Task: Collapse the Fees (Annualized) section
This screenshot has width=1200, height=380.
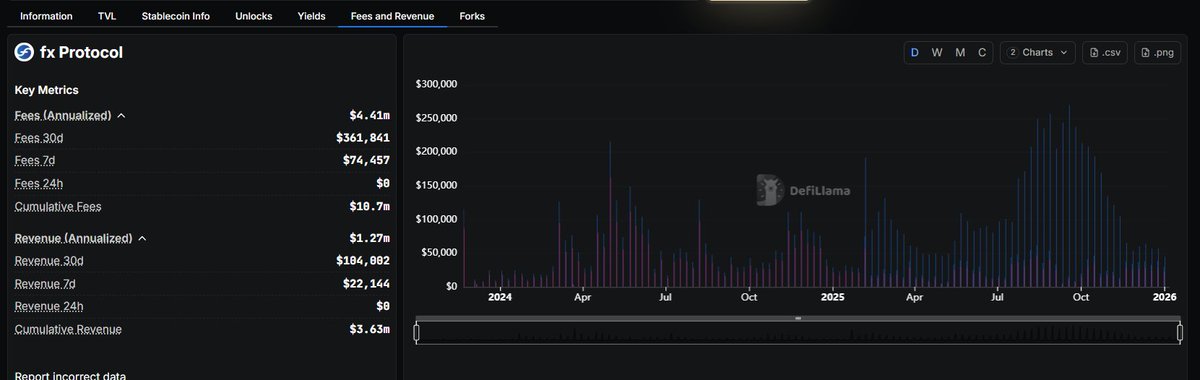Action: (x=121, y=116)
